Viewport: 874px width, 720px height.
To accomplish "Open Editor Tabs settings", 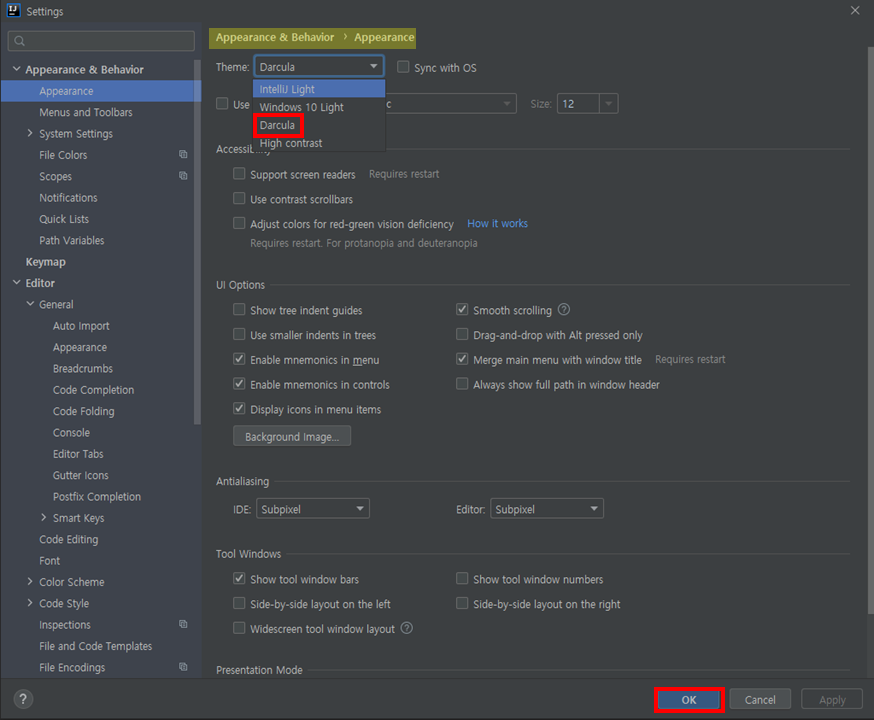I will pyautogui.click(x=78, y=454).
